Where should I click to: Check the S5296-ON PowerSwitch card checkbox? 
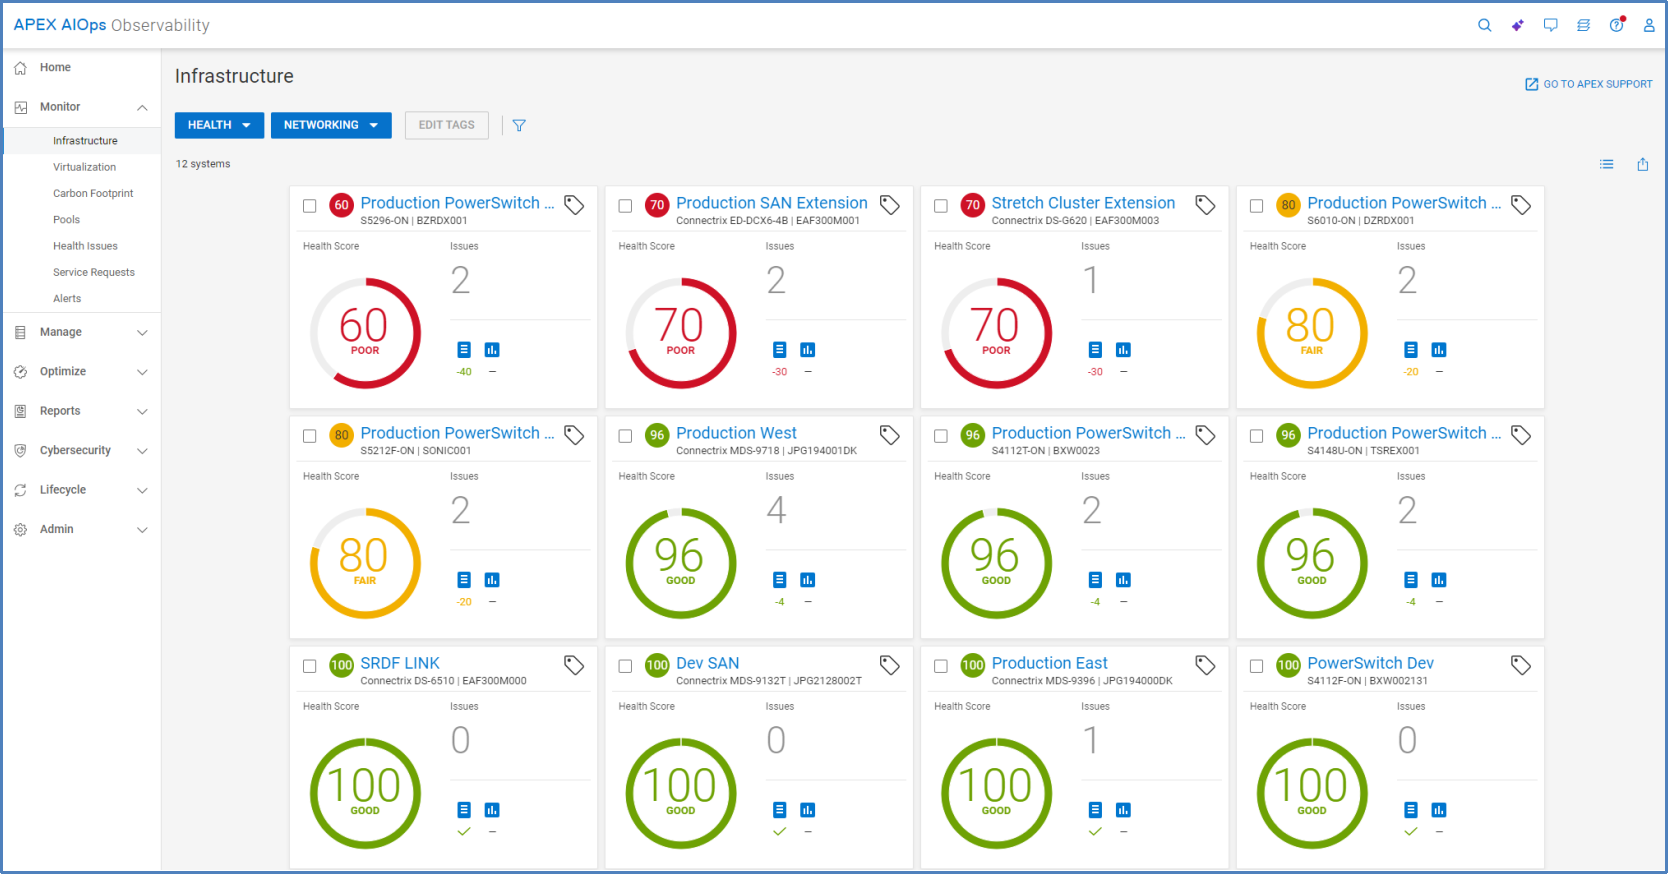pos(310,206)
